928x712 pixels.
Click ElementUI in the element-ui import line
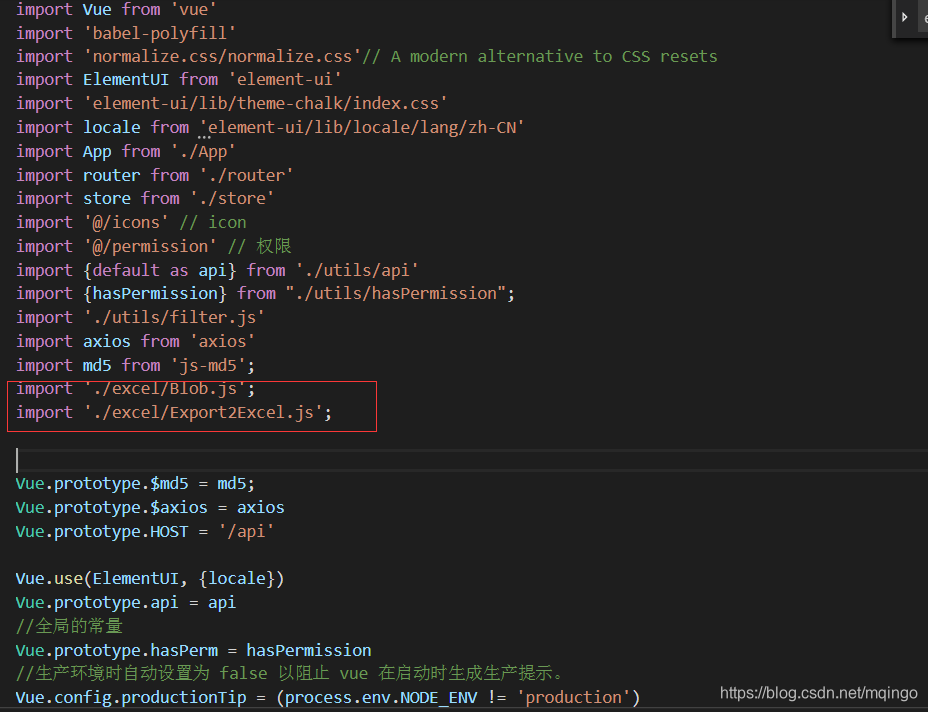(125, 79)
